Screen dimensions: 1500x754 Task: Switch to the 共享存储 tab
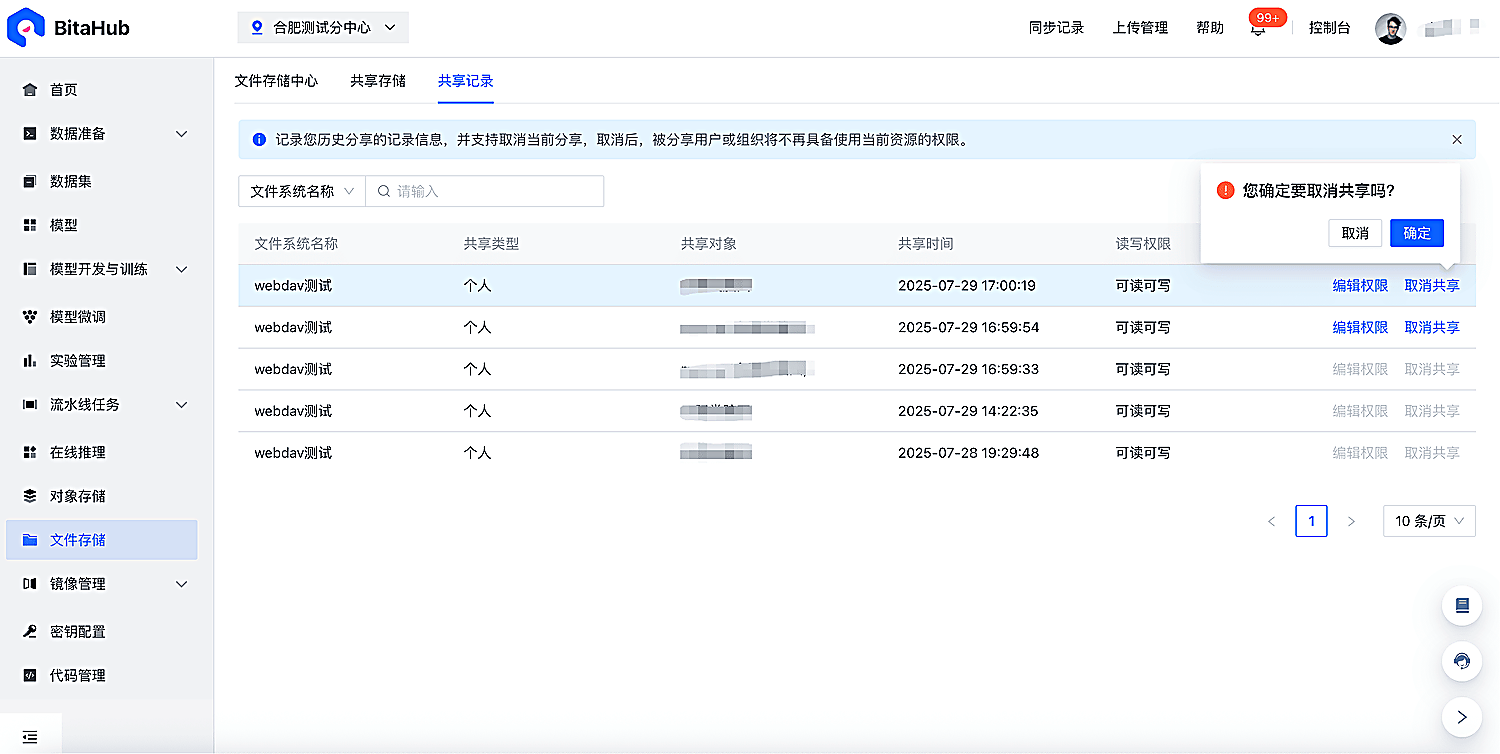378,81
